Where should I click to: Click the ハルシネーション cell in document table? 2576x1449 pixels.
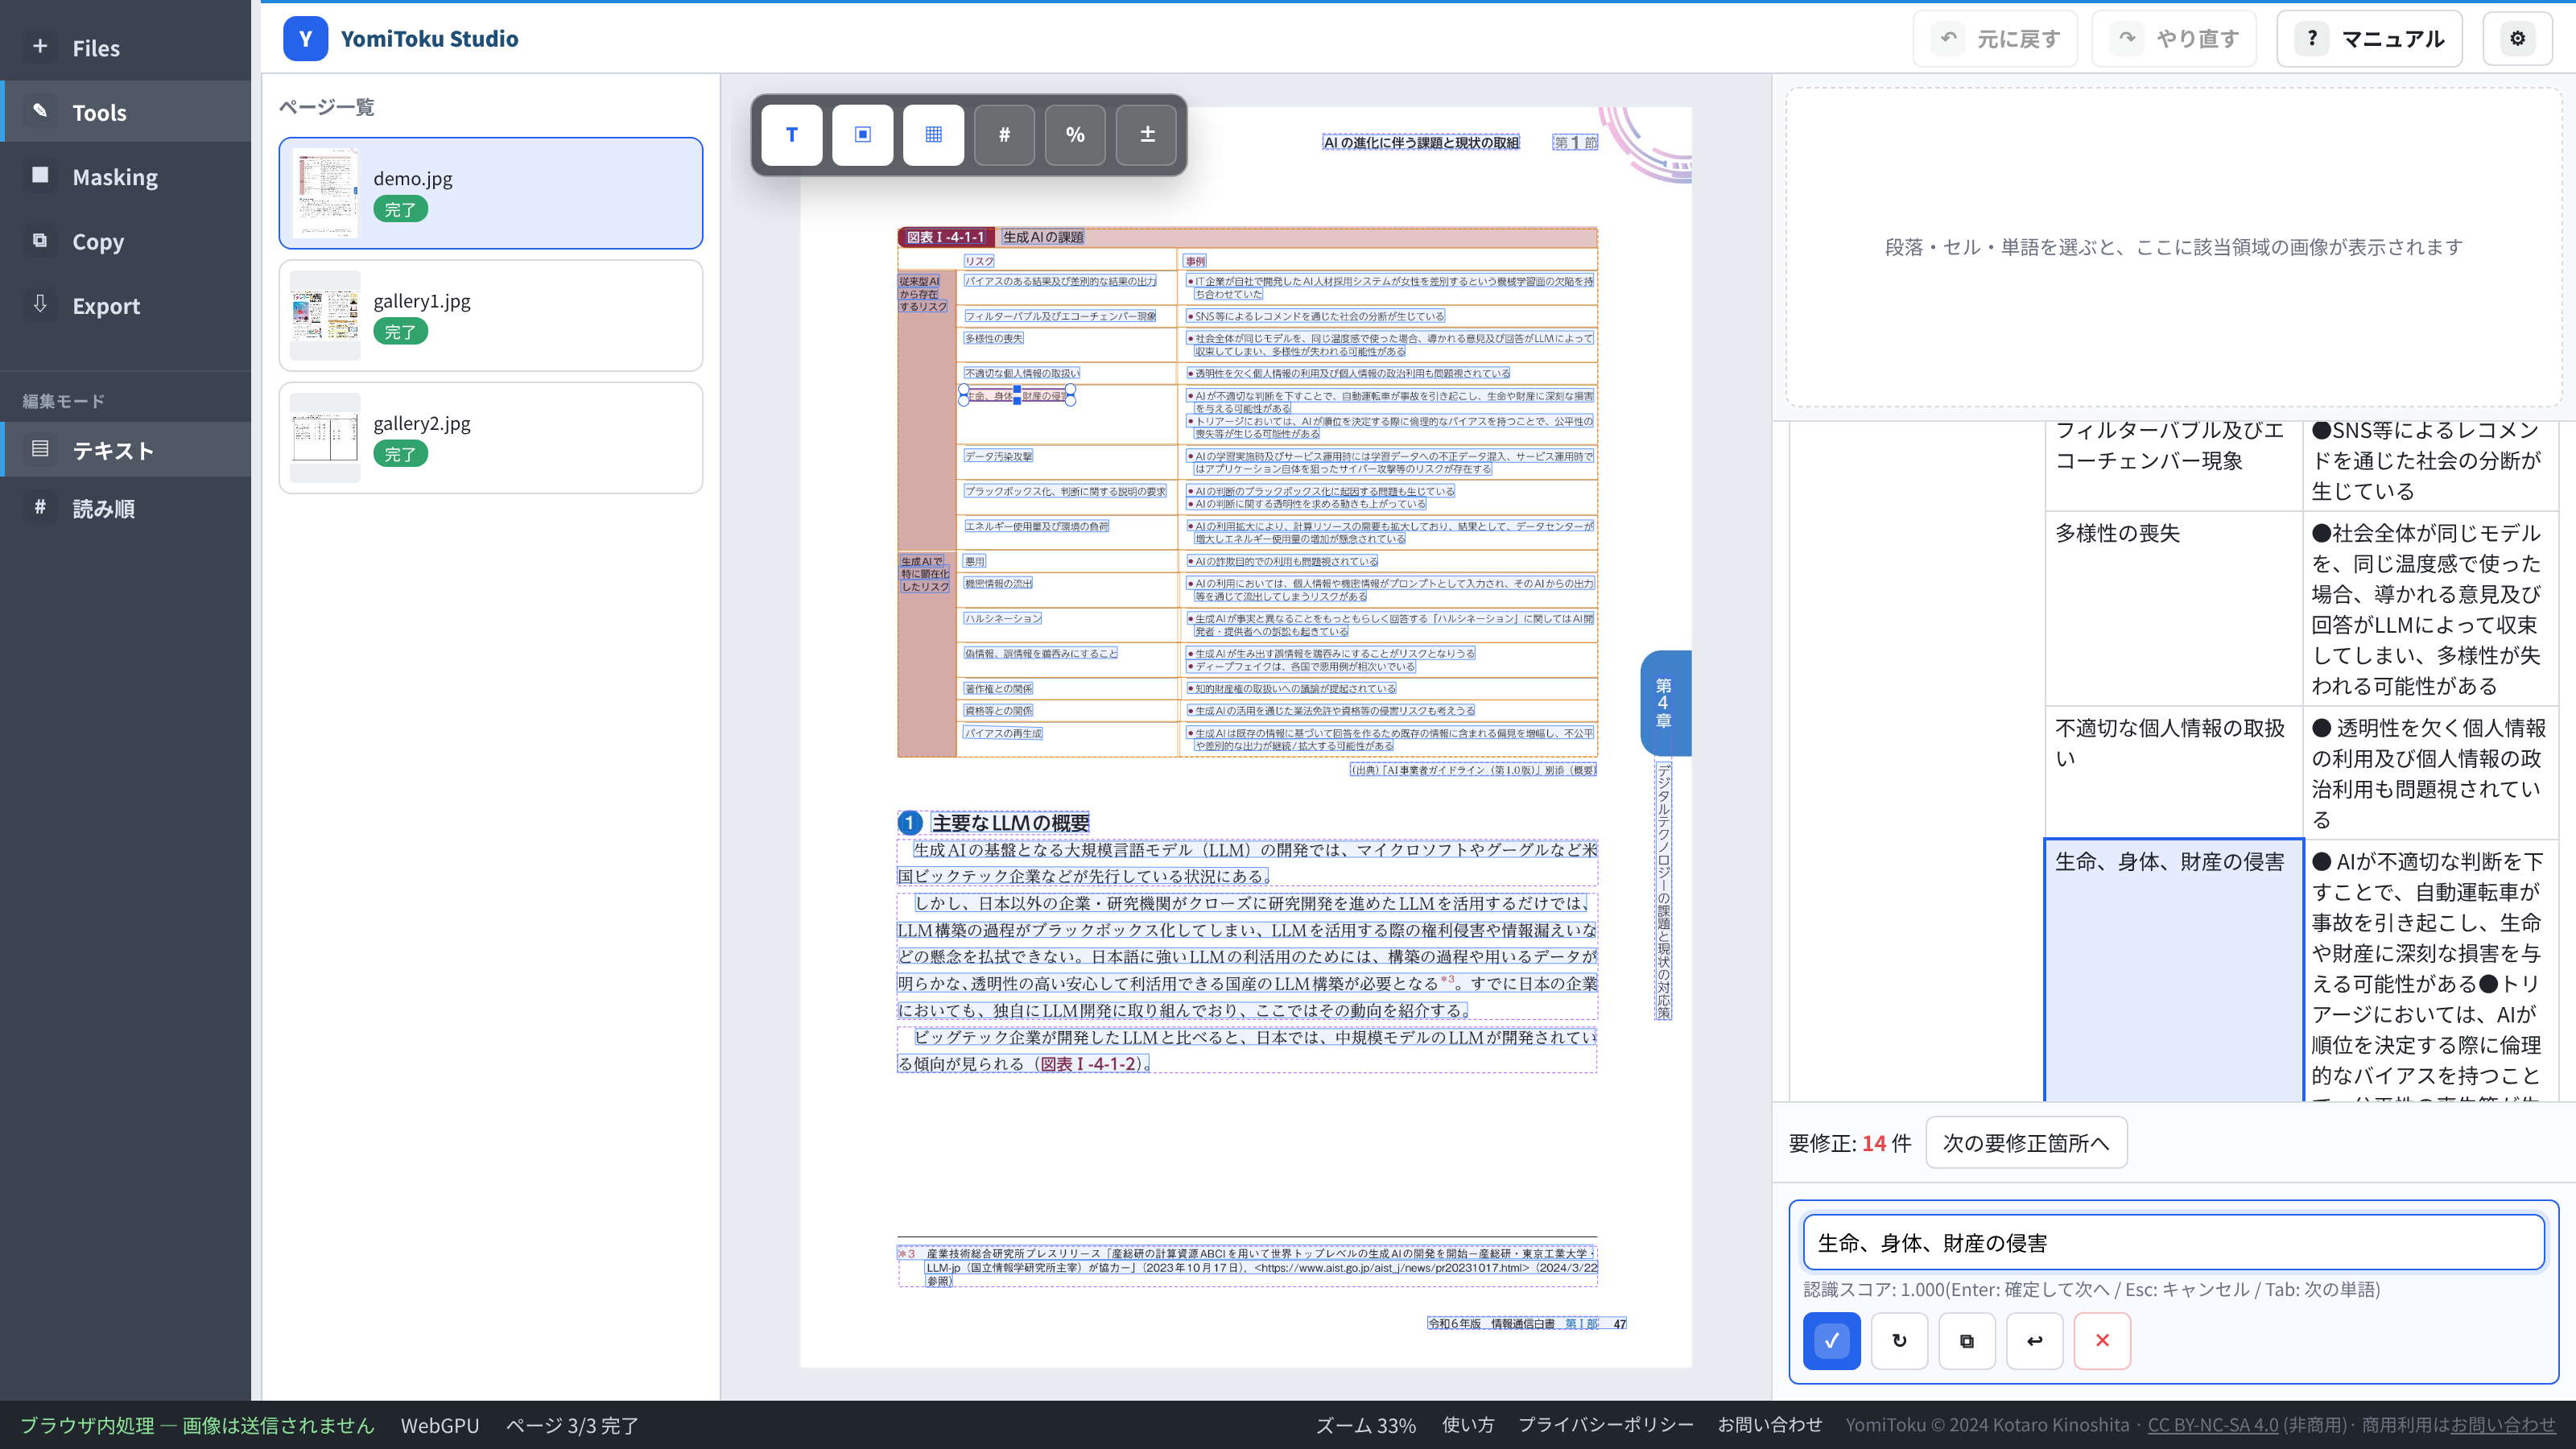[1002, 618]
